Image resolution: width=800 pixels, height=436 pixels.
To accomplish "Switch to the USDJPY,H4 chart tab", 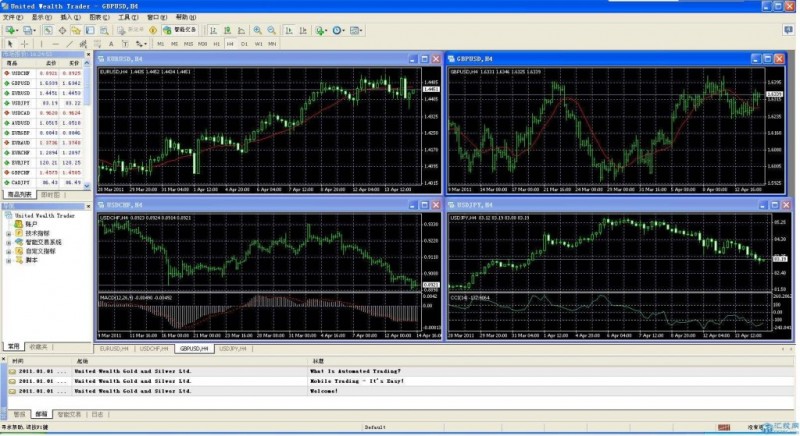I will (x=233, y=349).
